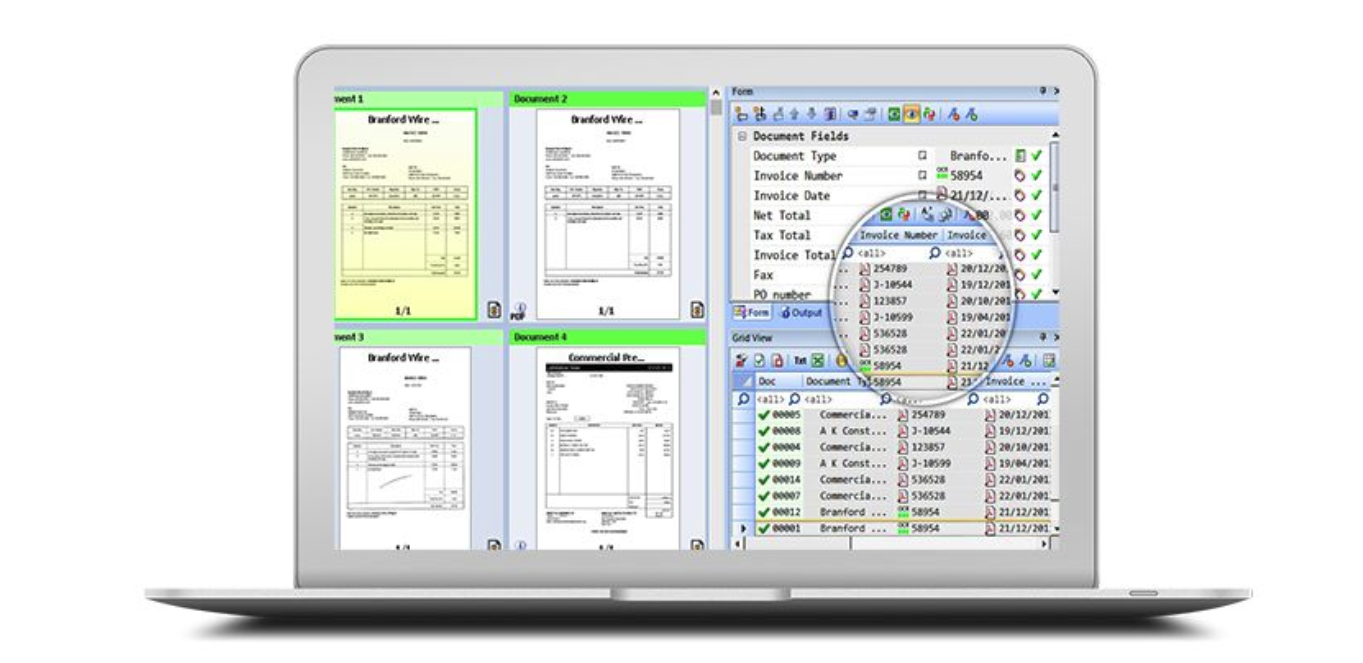Select the Document 4 header bar
The image size is (1363, 663).
608,337
